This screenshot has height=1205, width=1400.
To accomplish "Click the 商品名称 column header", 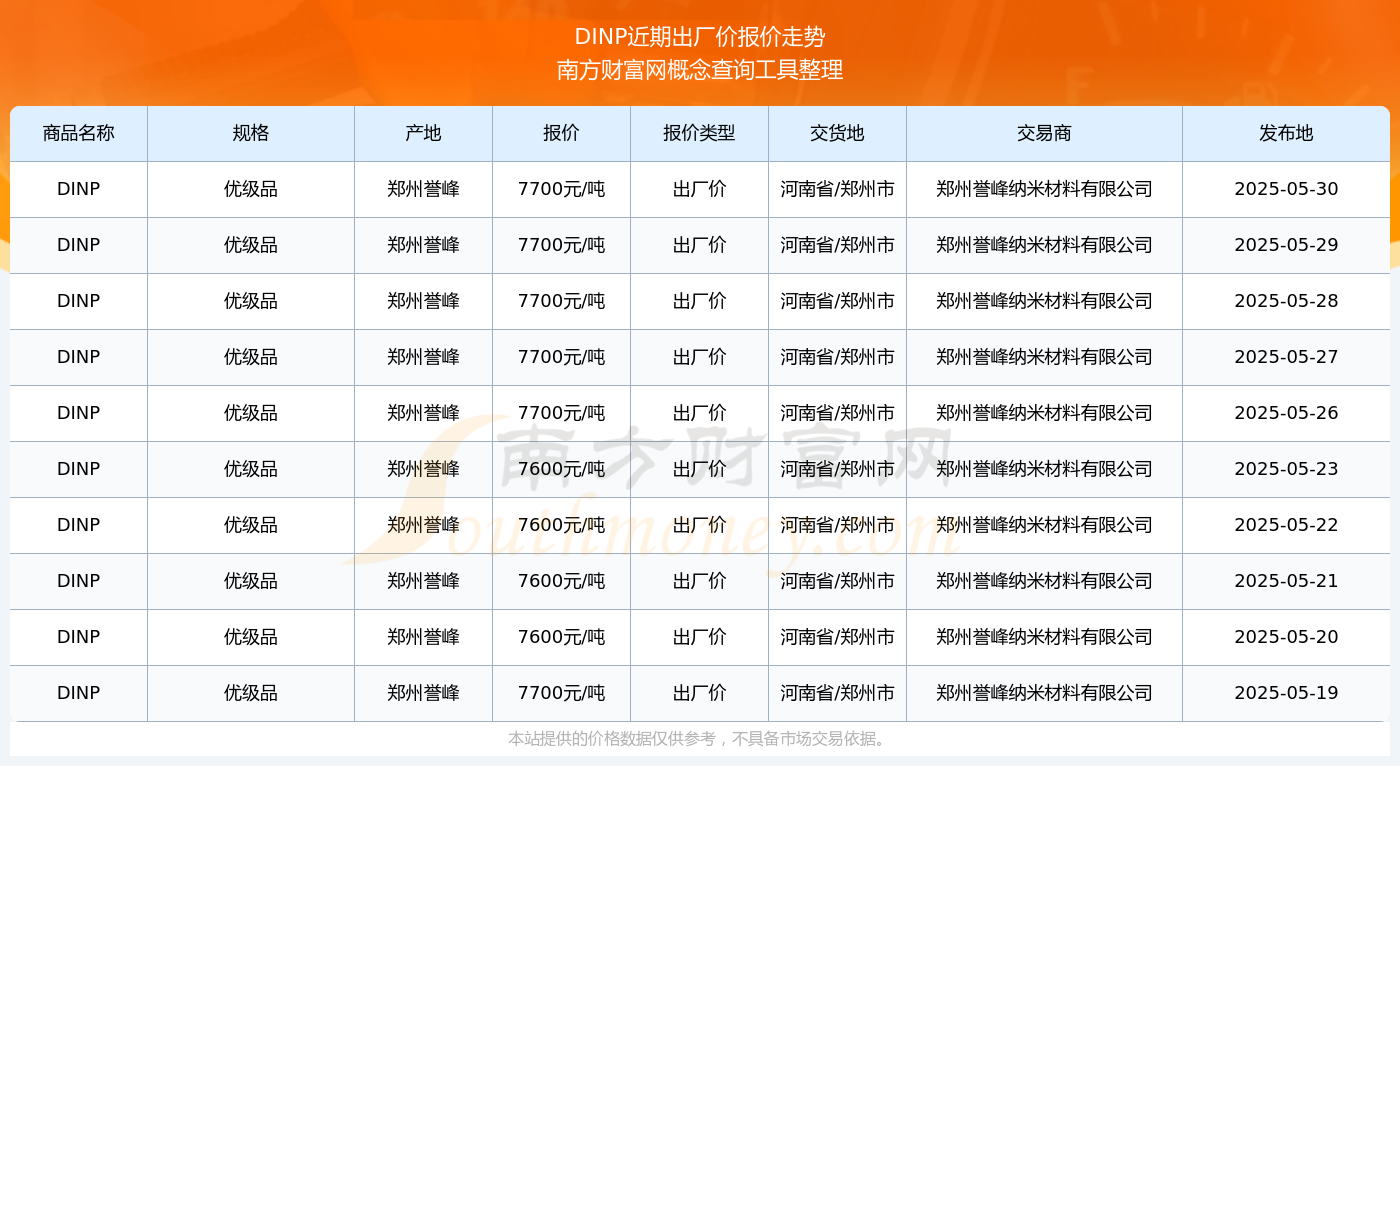I will click(79, 133).
